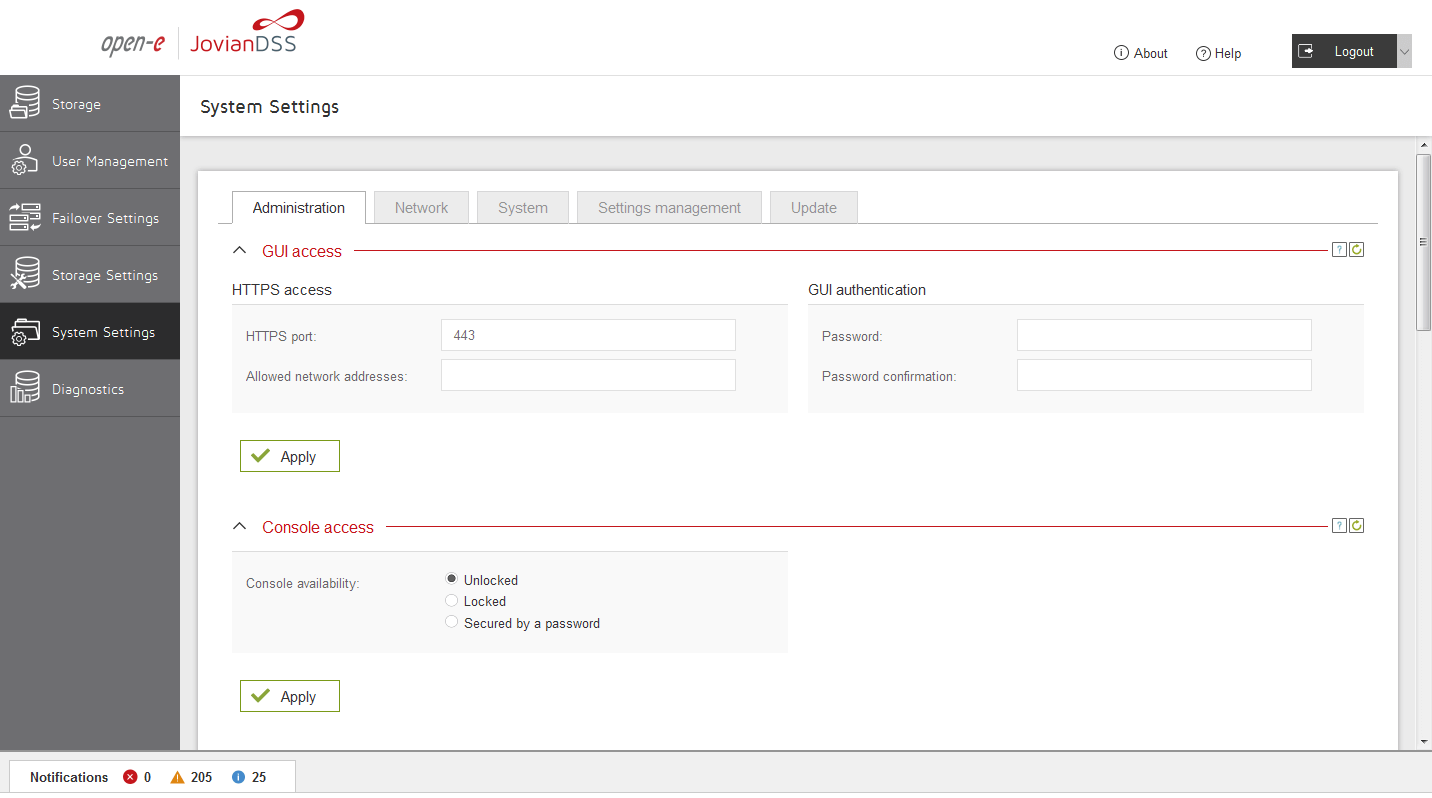Screen dimensions: 1432x798
Task: Switch to the Administration tab
Action: (x=299, y=208)
